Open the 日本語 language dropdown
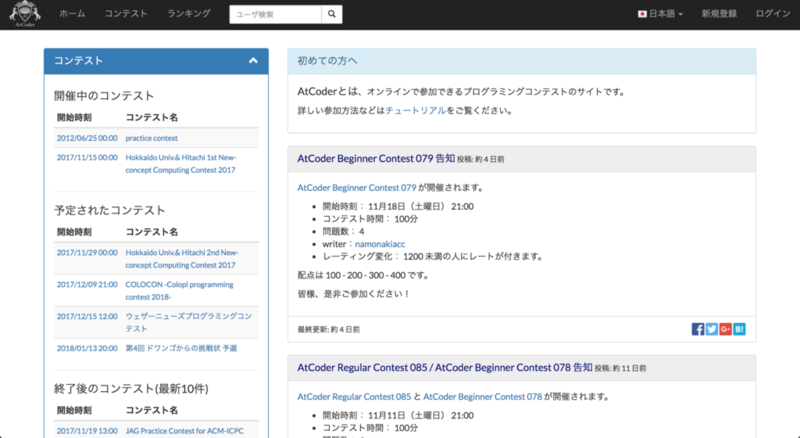The height and width of the screenshot is (438, 800). tap(660, 14)
